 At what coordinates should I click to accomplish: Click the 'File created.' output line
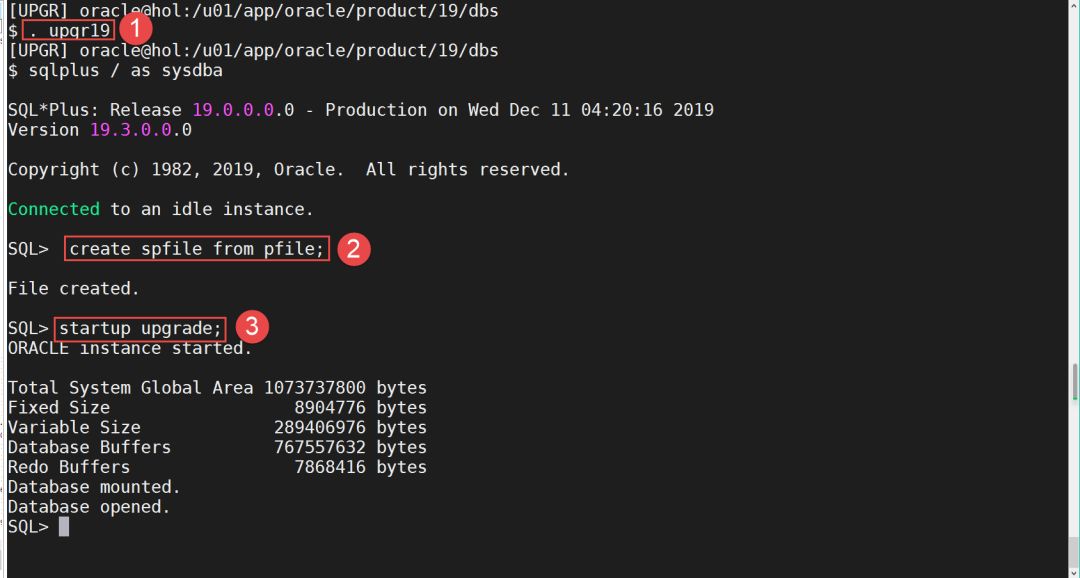click(x=73, y=289)
